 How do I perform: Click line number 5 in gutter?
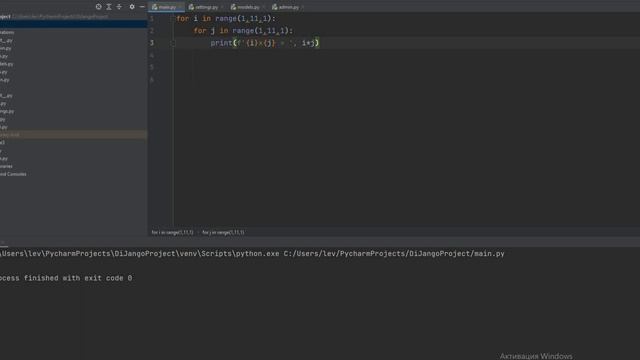(x=152, y=67)
